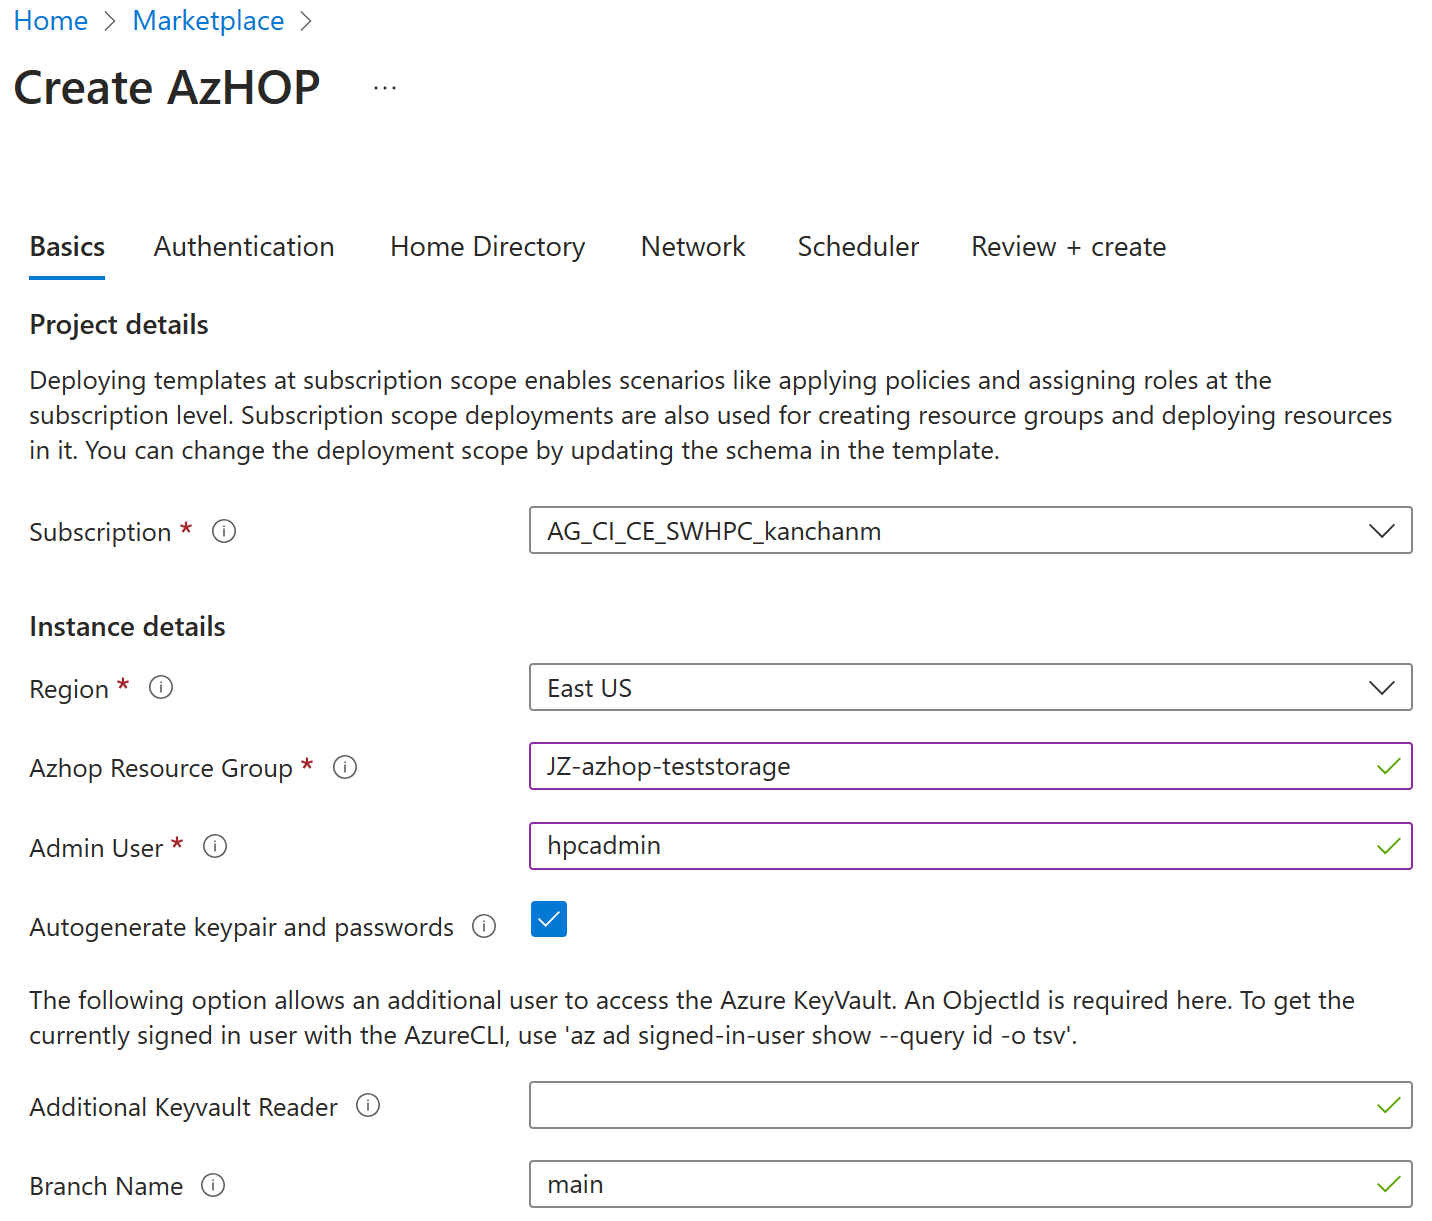Screen dimensions: 1432x1221
Task: Navigate to Marketplace breadcrumb link
Action: tap(208, 21)
